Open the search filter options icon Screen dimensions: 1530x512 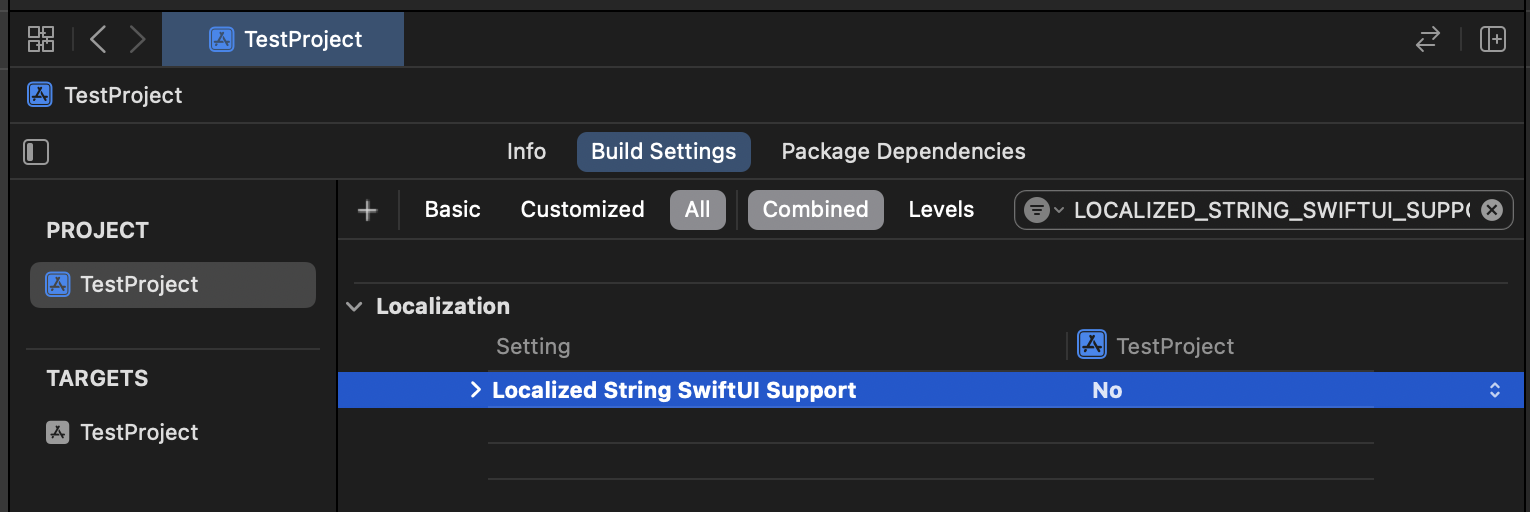[x=1041, y=210]
